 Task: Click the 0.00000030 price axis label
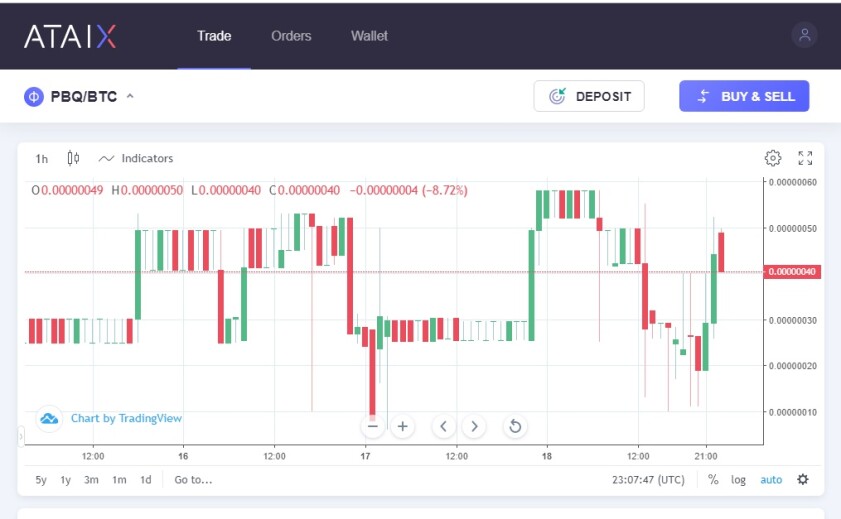tap(793, 321)
